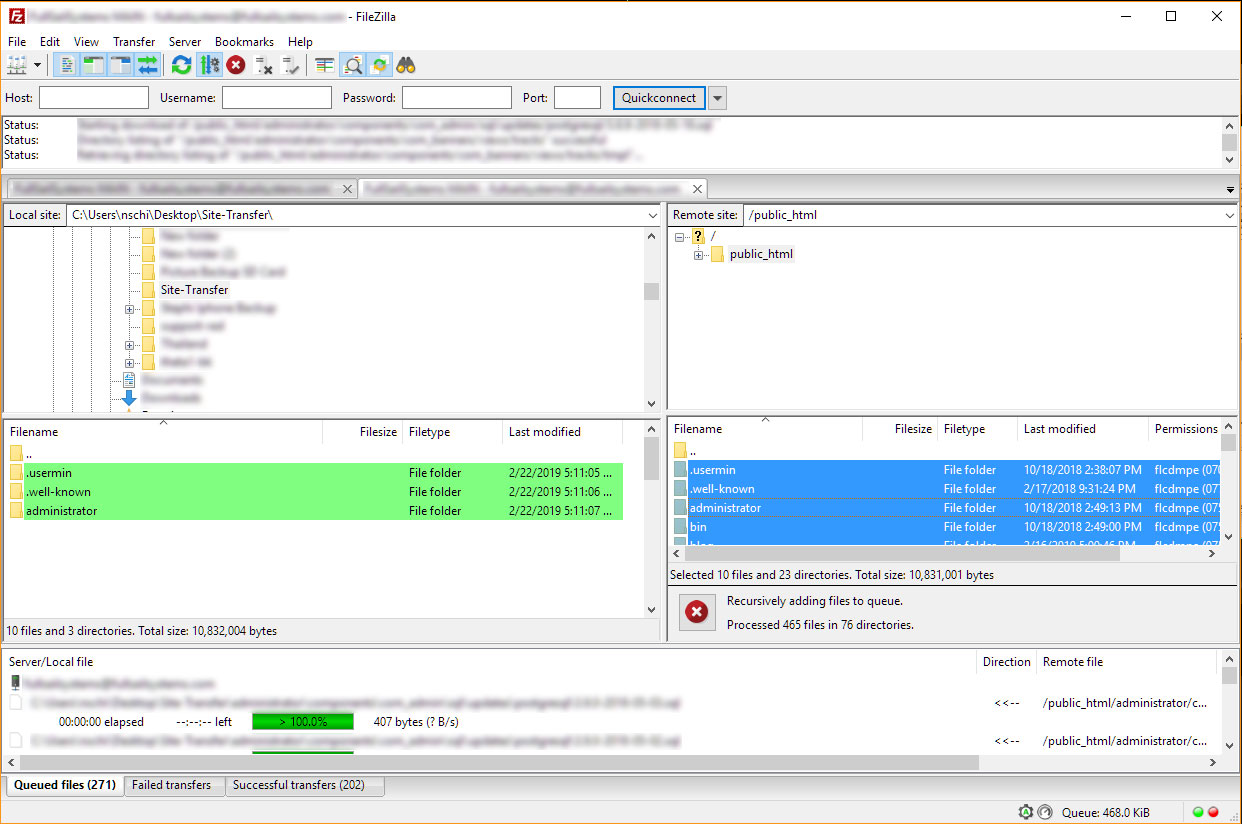Sort local list by Last modified

point(562,432)
